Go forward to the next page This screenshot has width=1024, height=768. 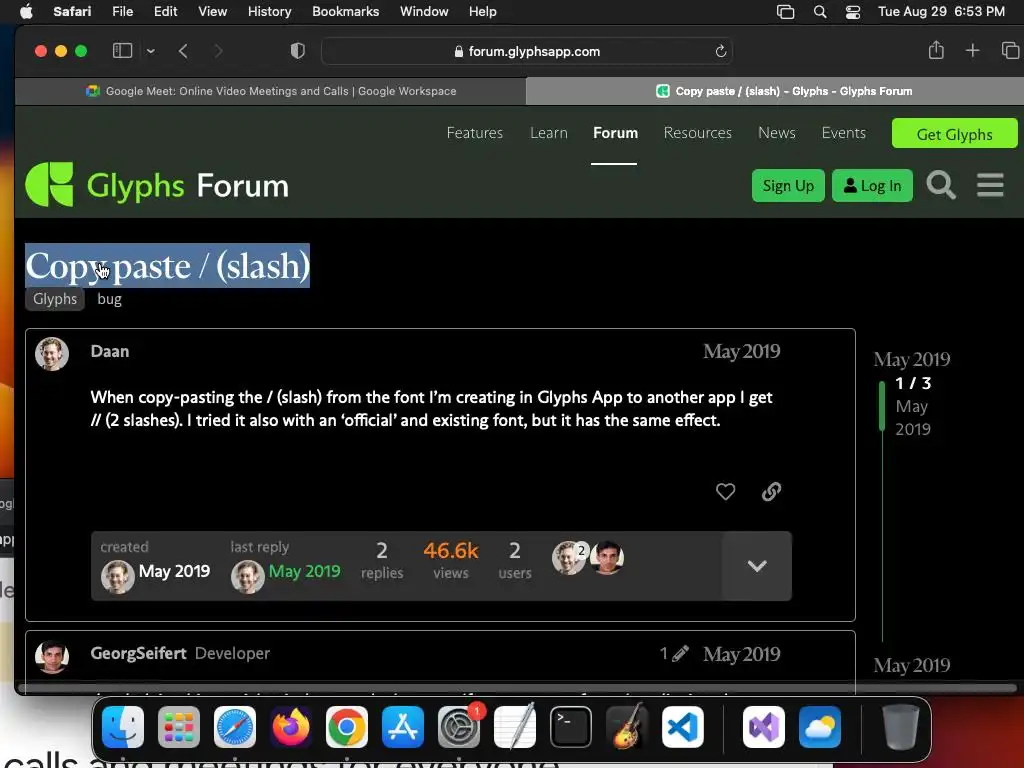[218, 51]
